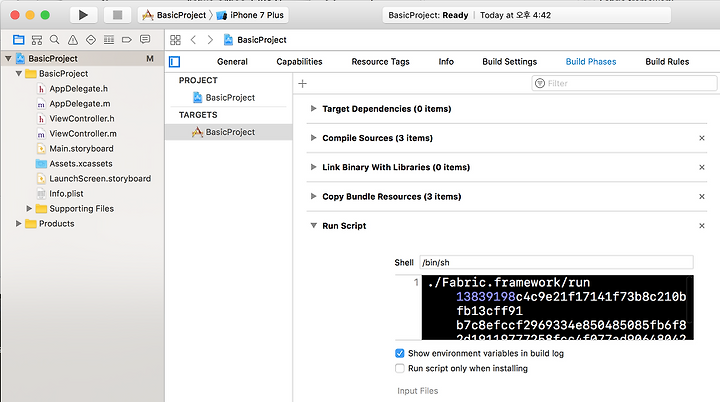This screenshot has width=720, height=402.
Task: Open the related items grid icon
Action: coord(175,40)
